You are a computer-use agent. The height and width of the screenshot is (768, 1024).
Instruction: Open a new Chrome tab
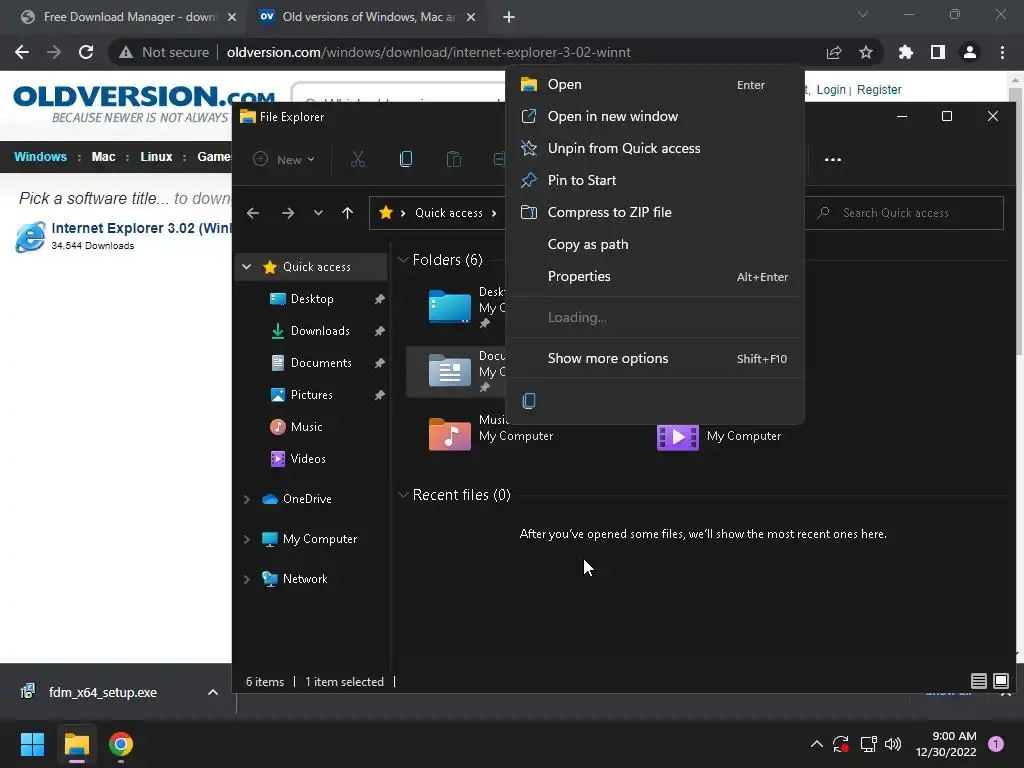point(509,17)
